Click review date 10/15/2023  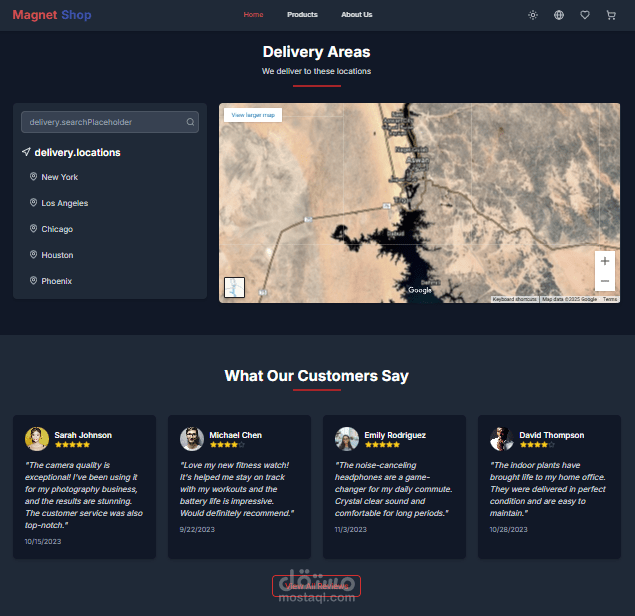pos(43,541)
